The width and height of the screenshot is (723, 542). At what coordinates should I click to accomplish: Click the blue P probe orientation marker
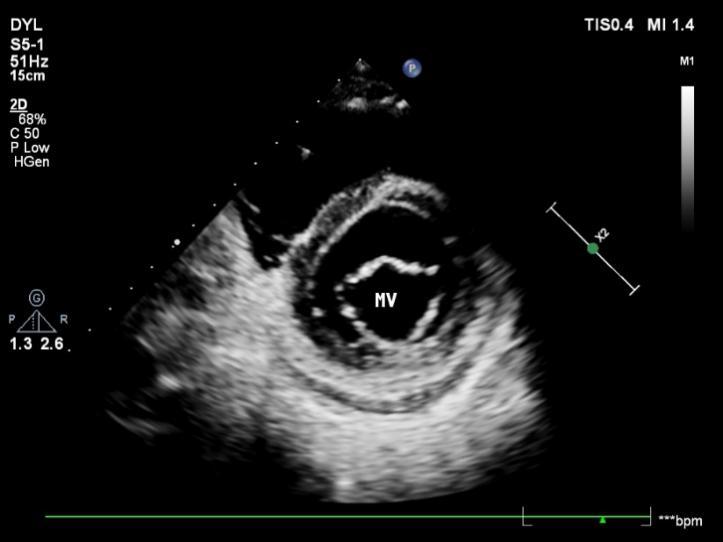click(x=411, y=68)
